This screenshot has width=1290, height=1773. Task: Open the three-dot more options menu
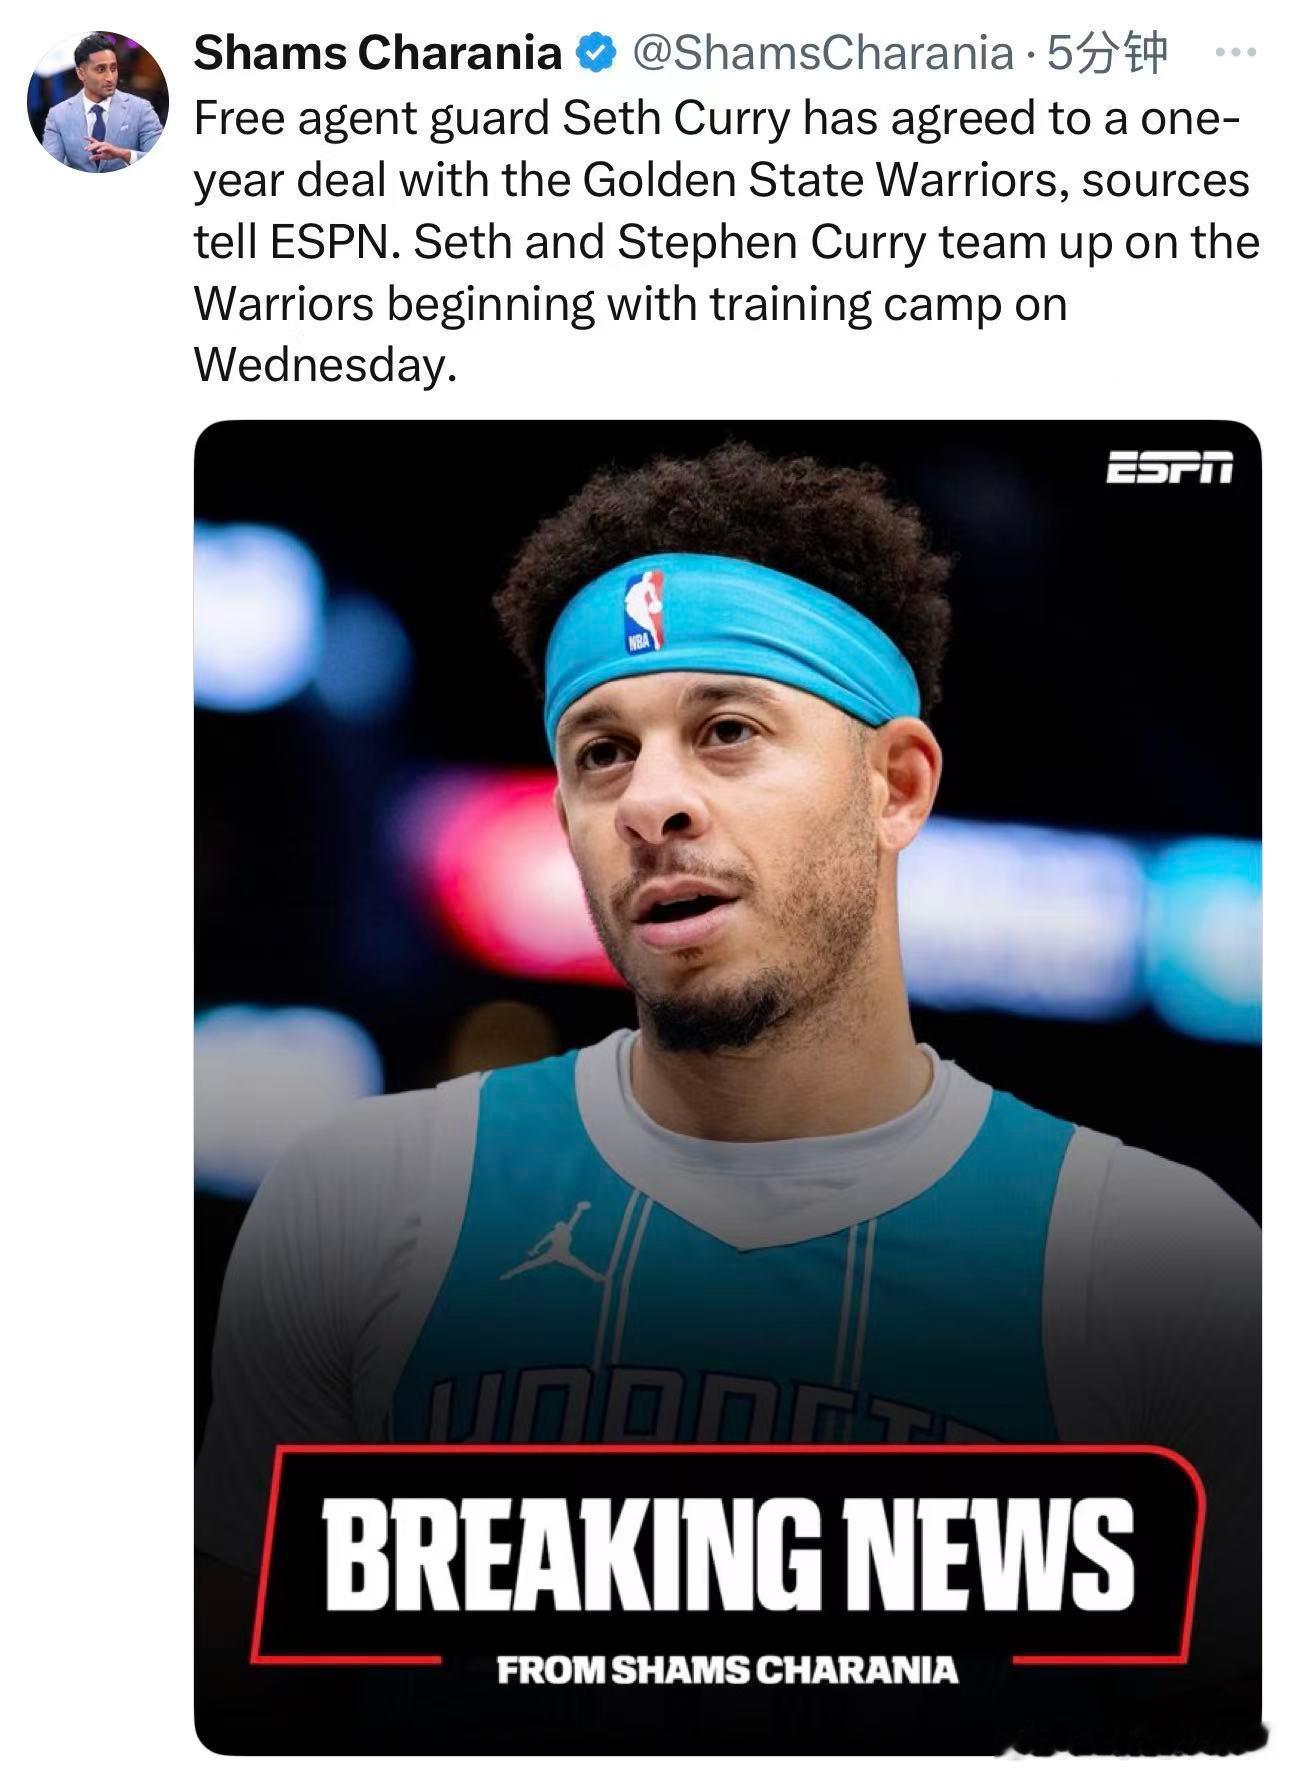tap(1234, 52)
